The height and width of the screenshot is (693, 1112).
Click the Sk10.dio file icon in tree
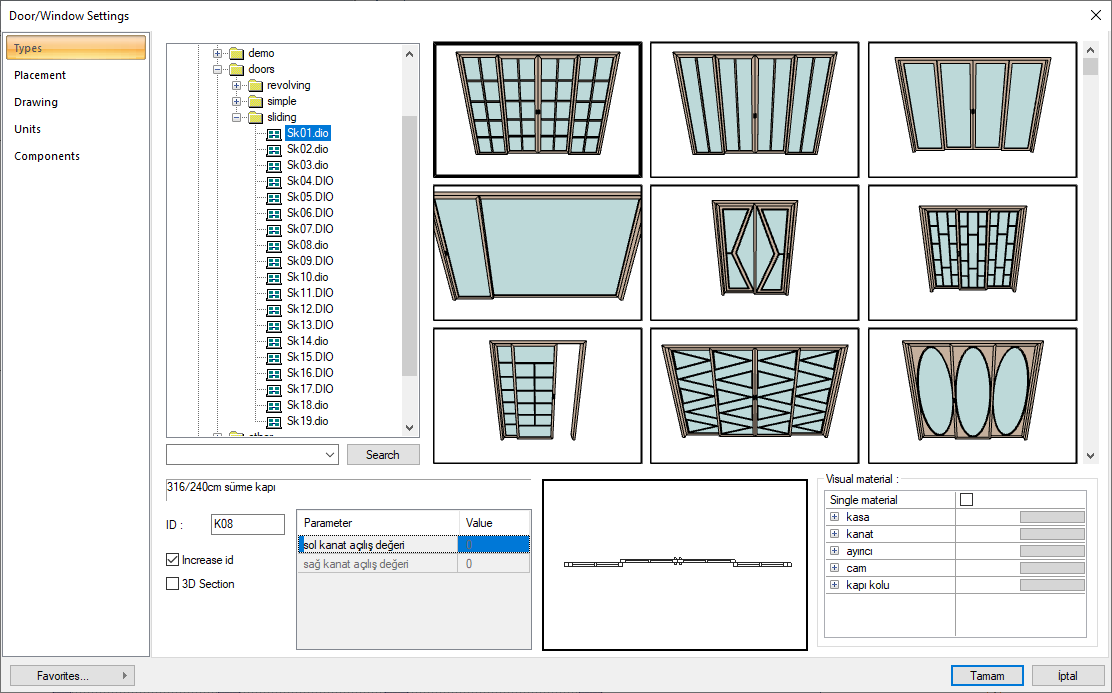(274, 277)
